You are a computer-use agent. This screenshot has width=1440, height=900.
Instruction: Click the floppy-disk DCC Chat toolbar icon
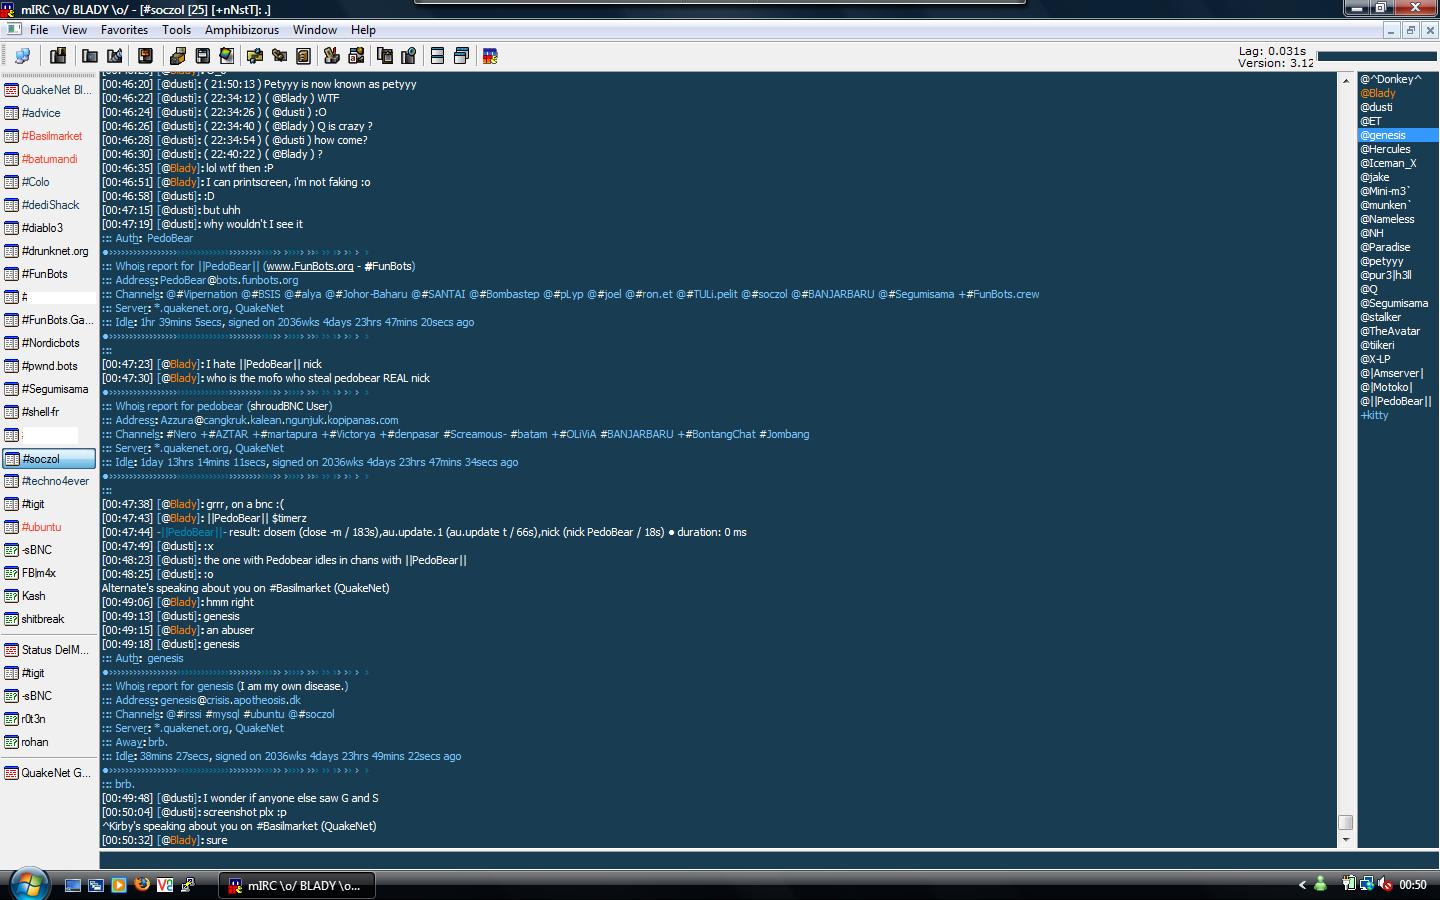click(x=202, y=56)
